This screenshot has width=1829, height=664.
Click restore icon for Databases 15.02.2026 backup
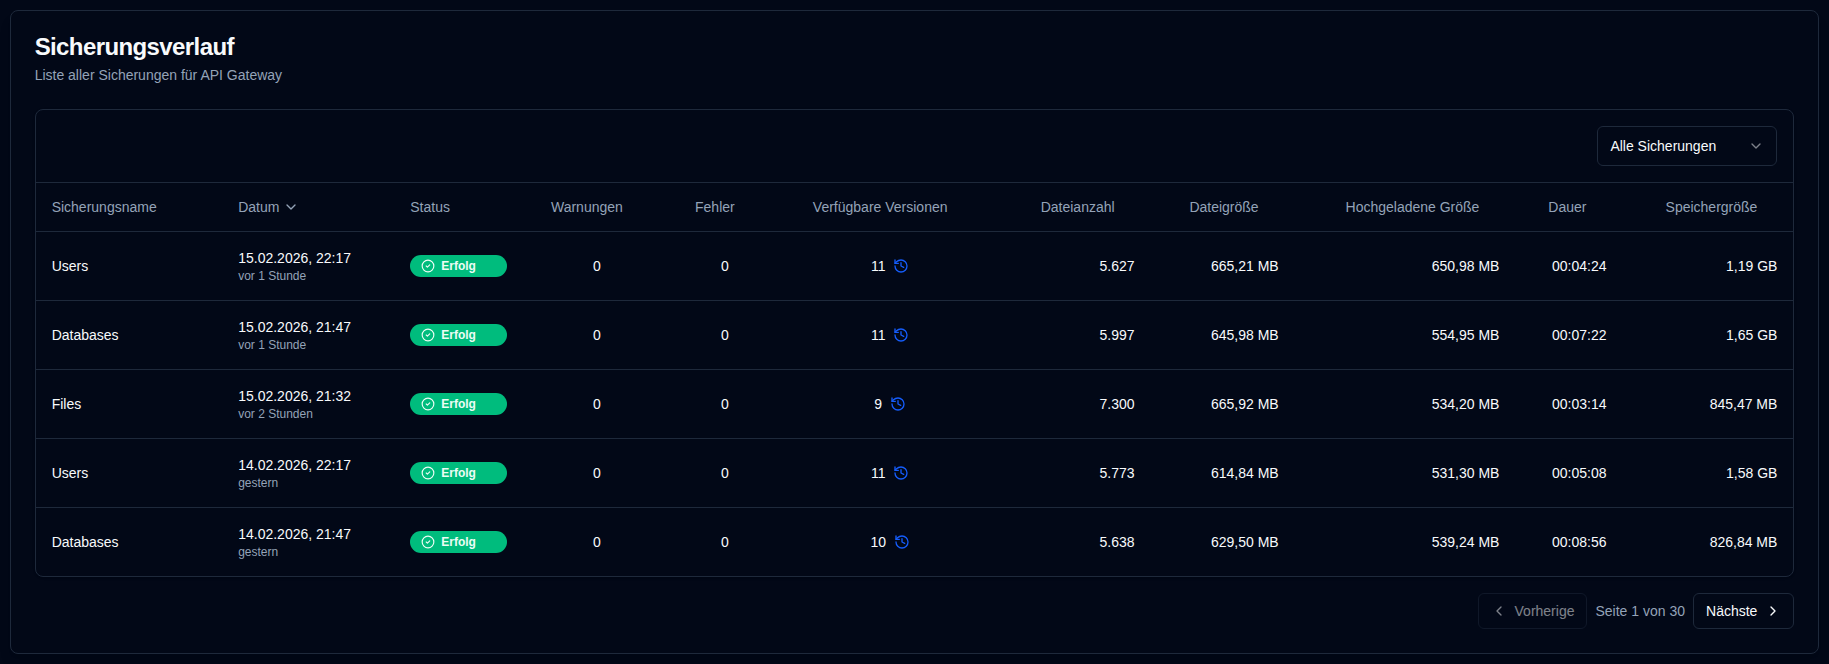tap(901, 335)
